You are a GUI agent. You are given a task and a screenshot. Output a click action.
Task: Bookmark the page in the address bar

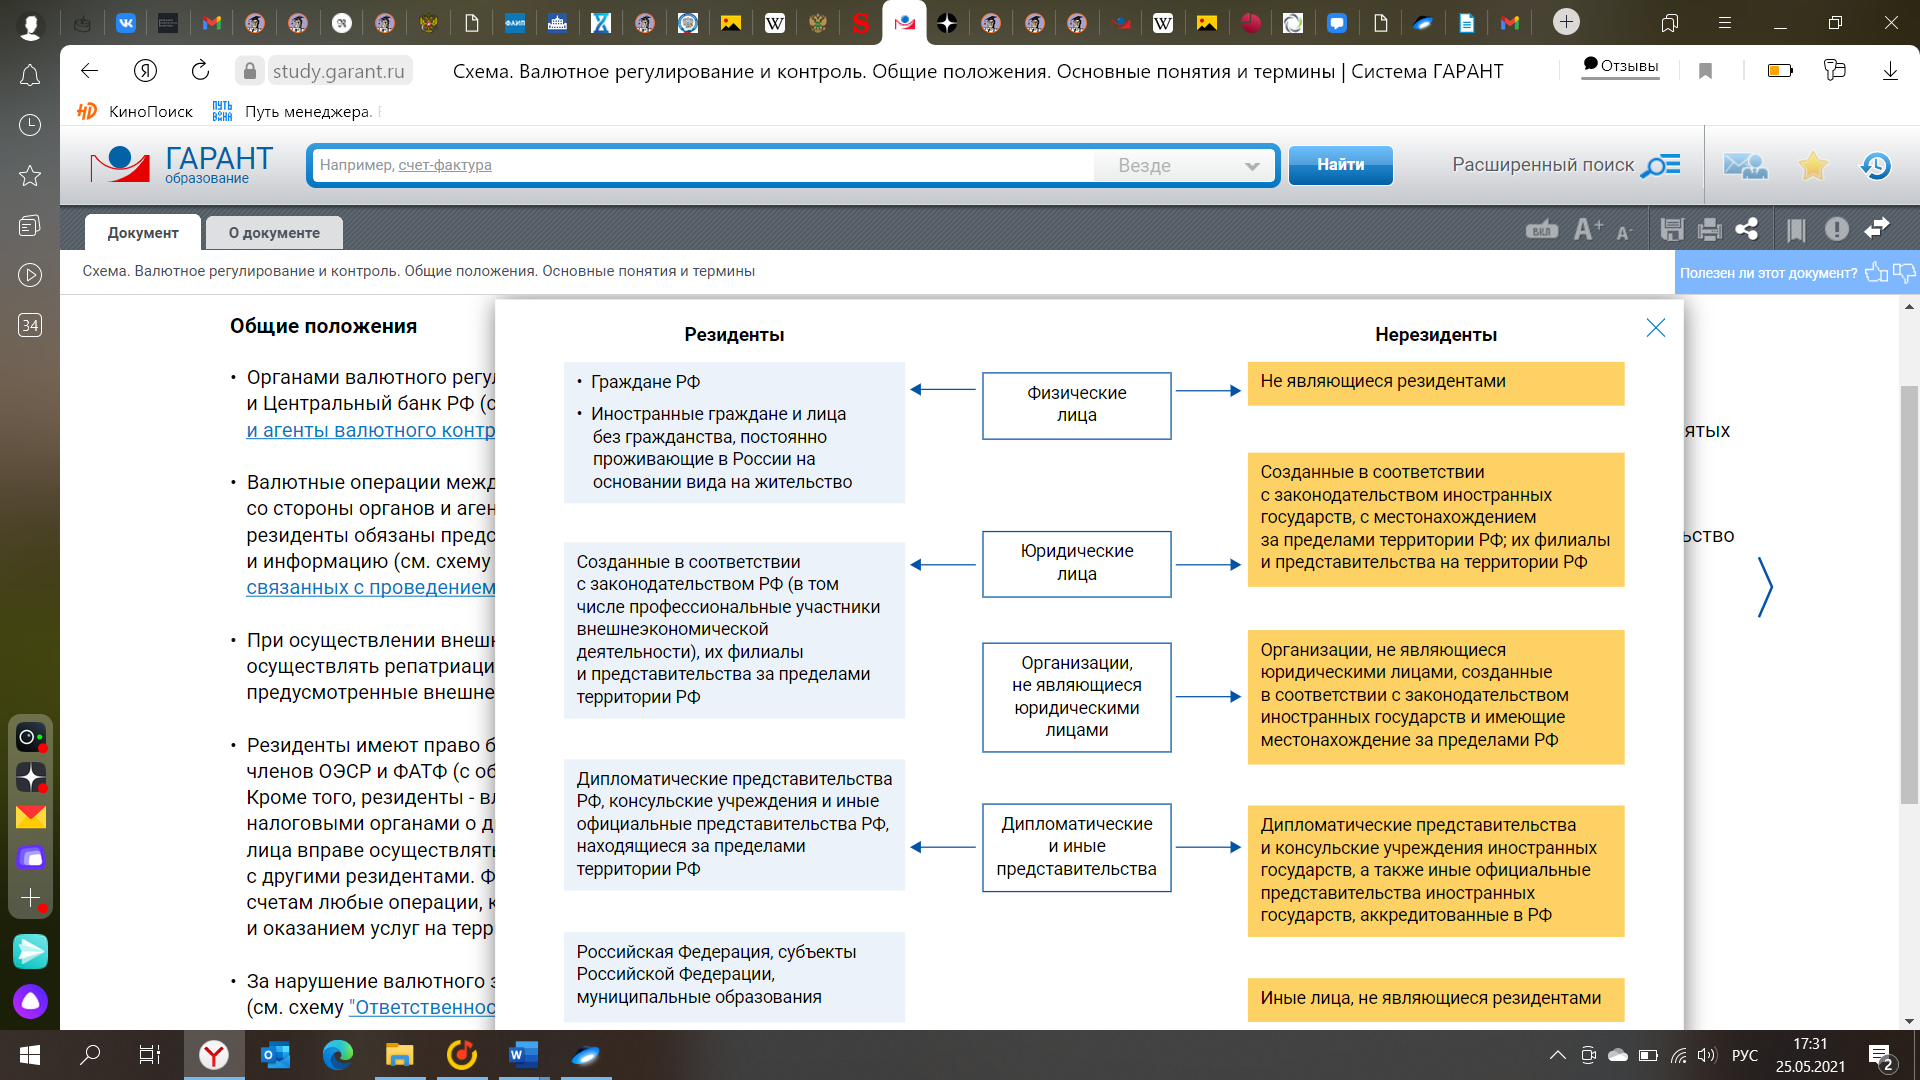click(x=1706, y=71)
